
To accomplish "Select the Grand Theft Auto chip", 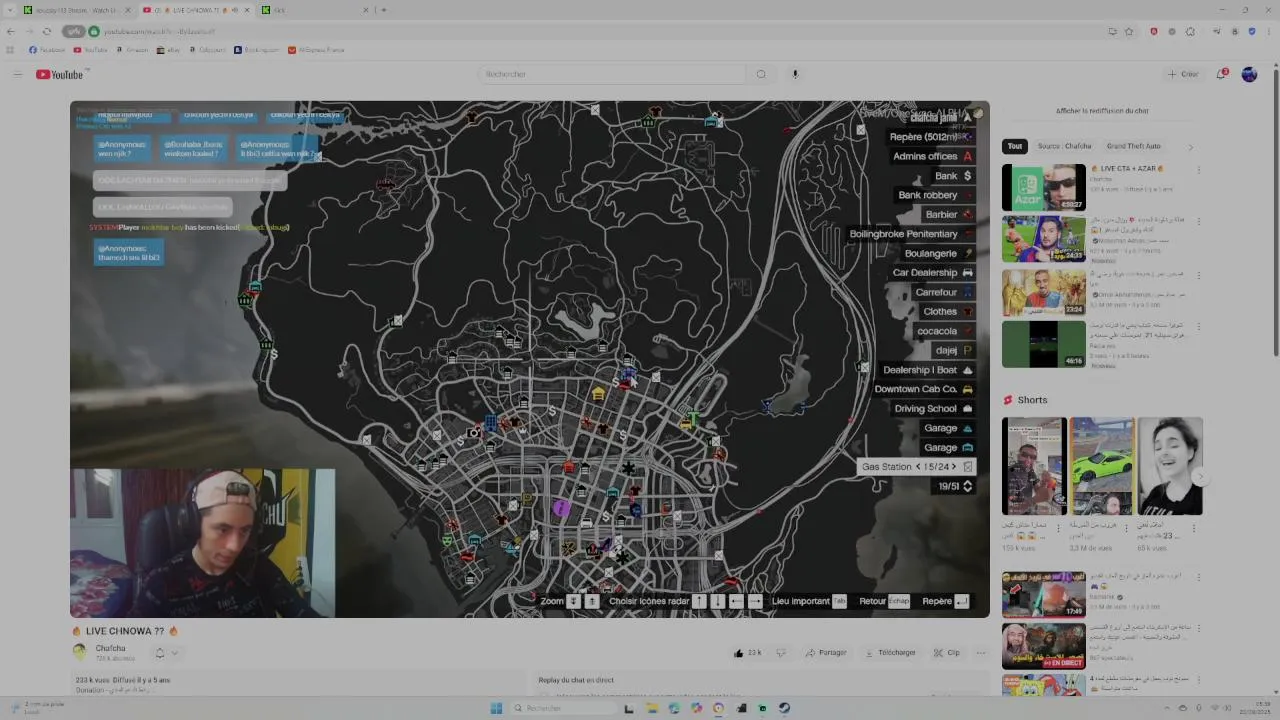I will pyautogui.click(x=1133, y=146).
